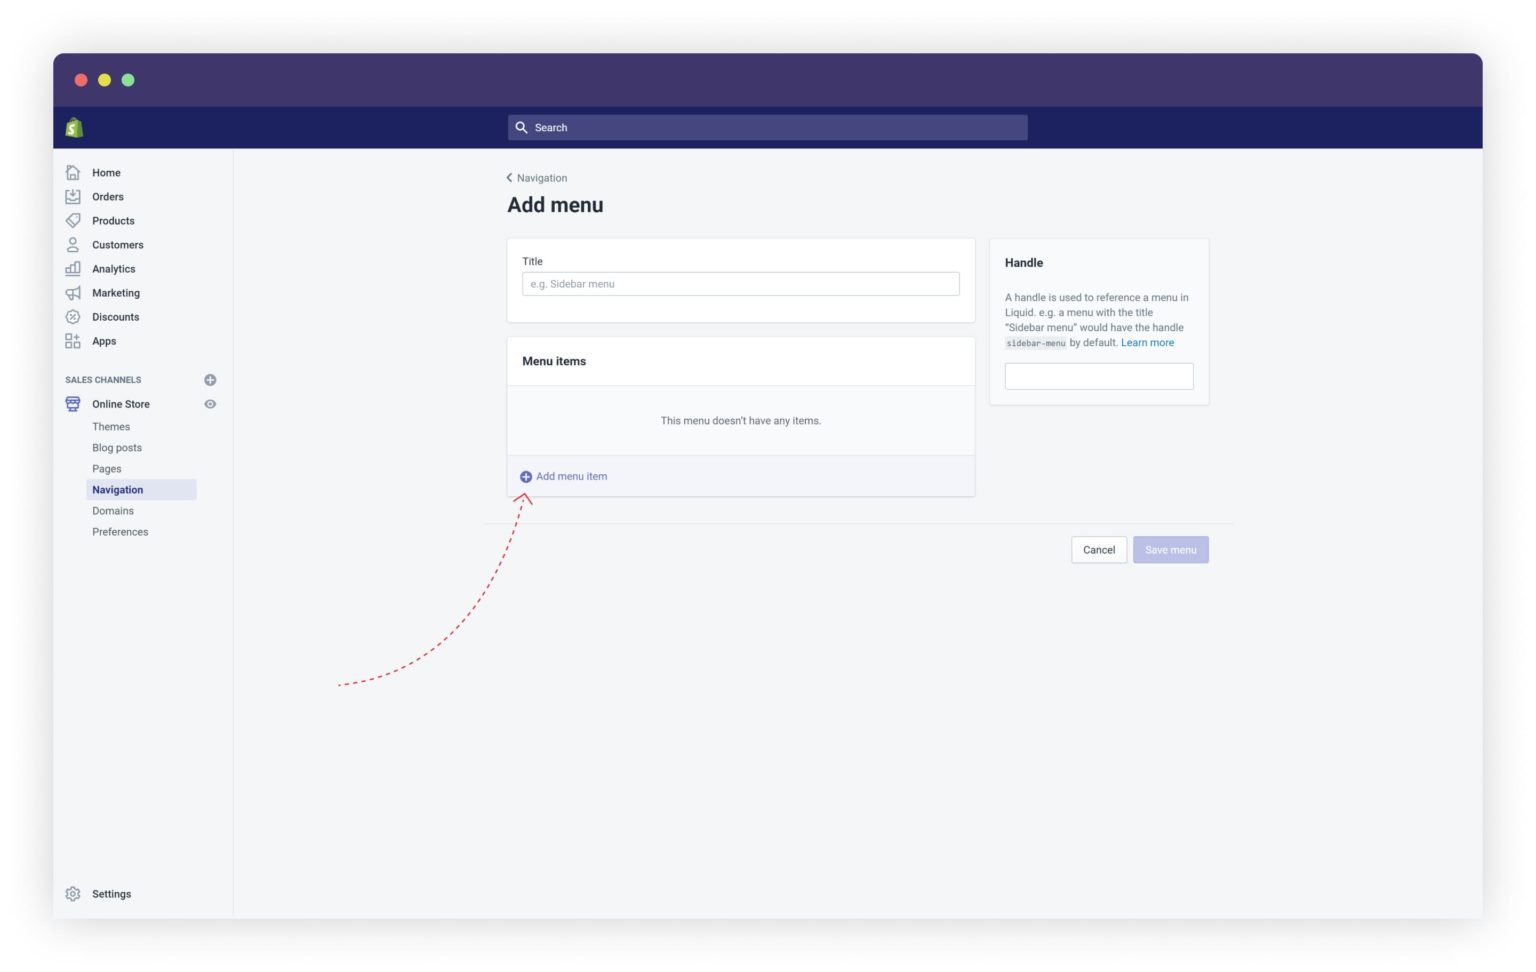
Task: Select the Products tag icon
Action: 72,220
